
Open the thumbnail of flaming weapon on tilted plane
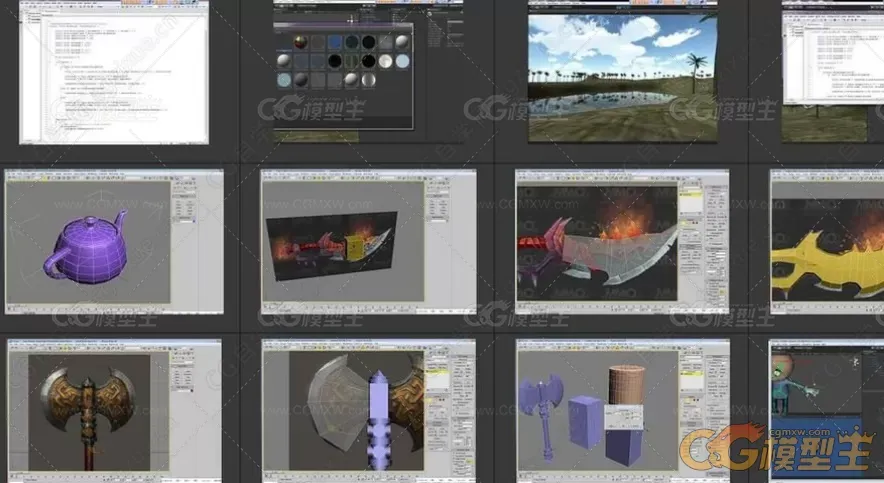click(368, 242)
